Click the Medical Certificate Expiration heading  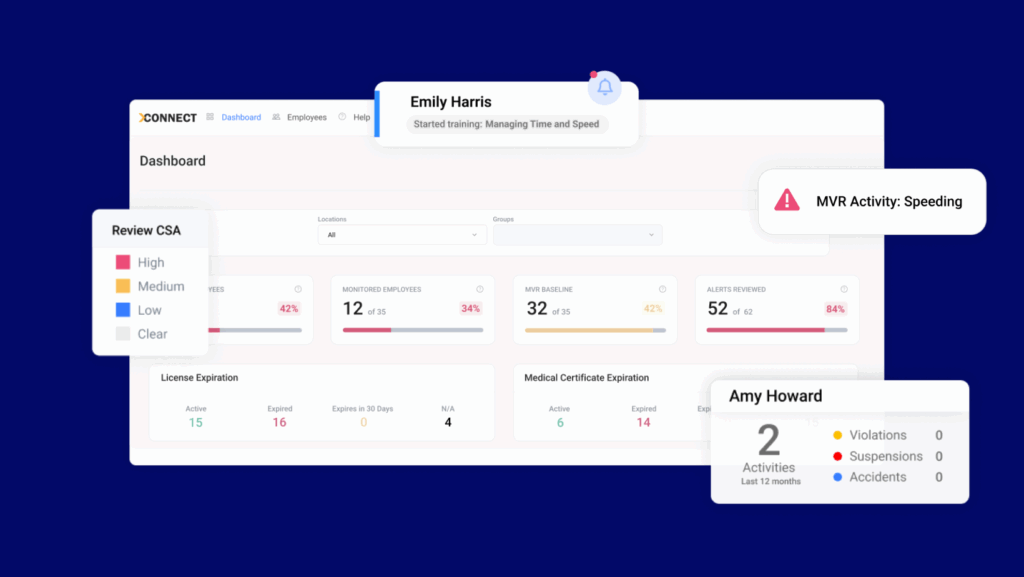[586, 378]
